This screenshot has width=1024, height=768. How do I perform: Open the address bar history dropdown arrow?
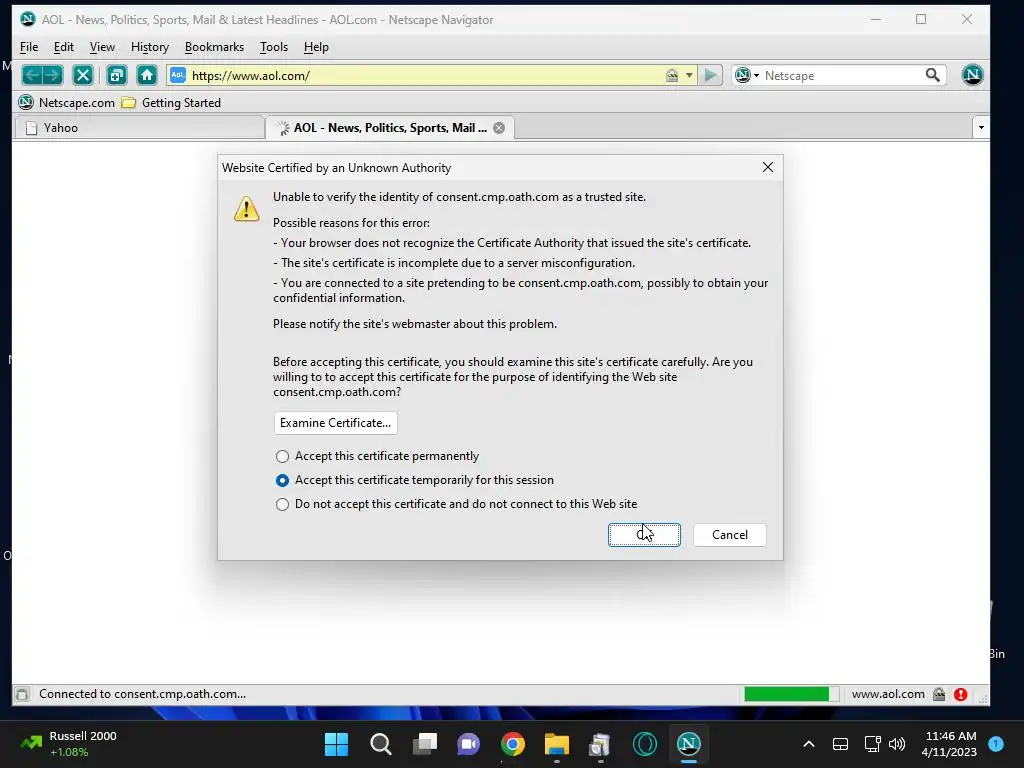tap(689, 75)
